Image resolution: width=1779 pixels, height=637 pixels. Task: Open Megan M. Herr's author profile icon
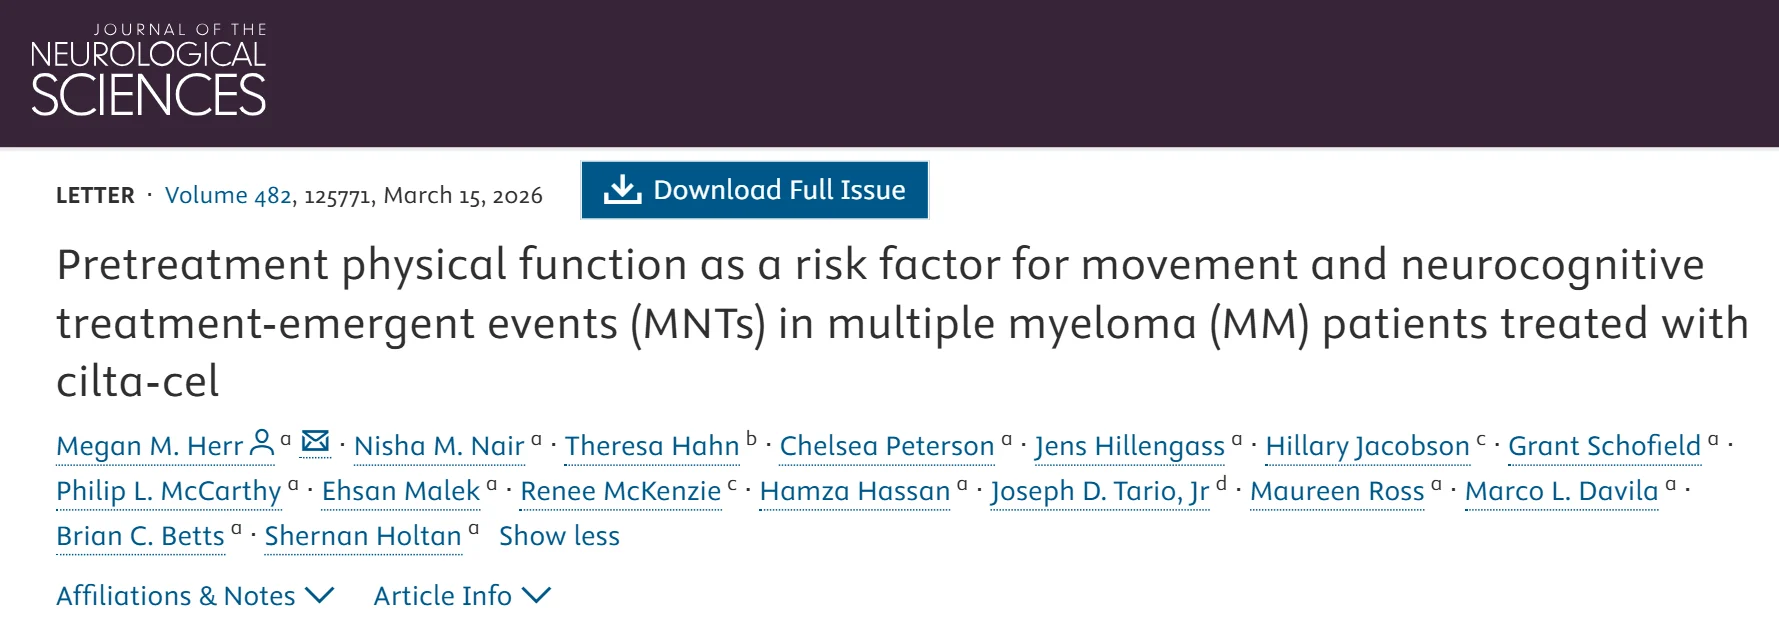261,444
